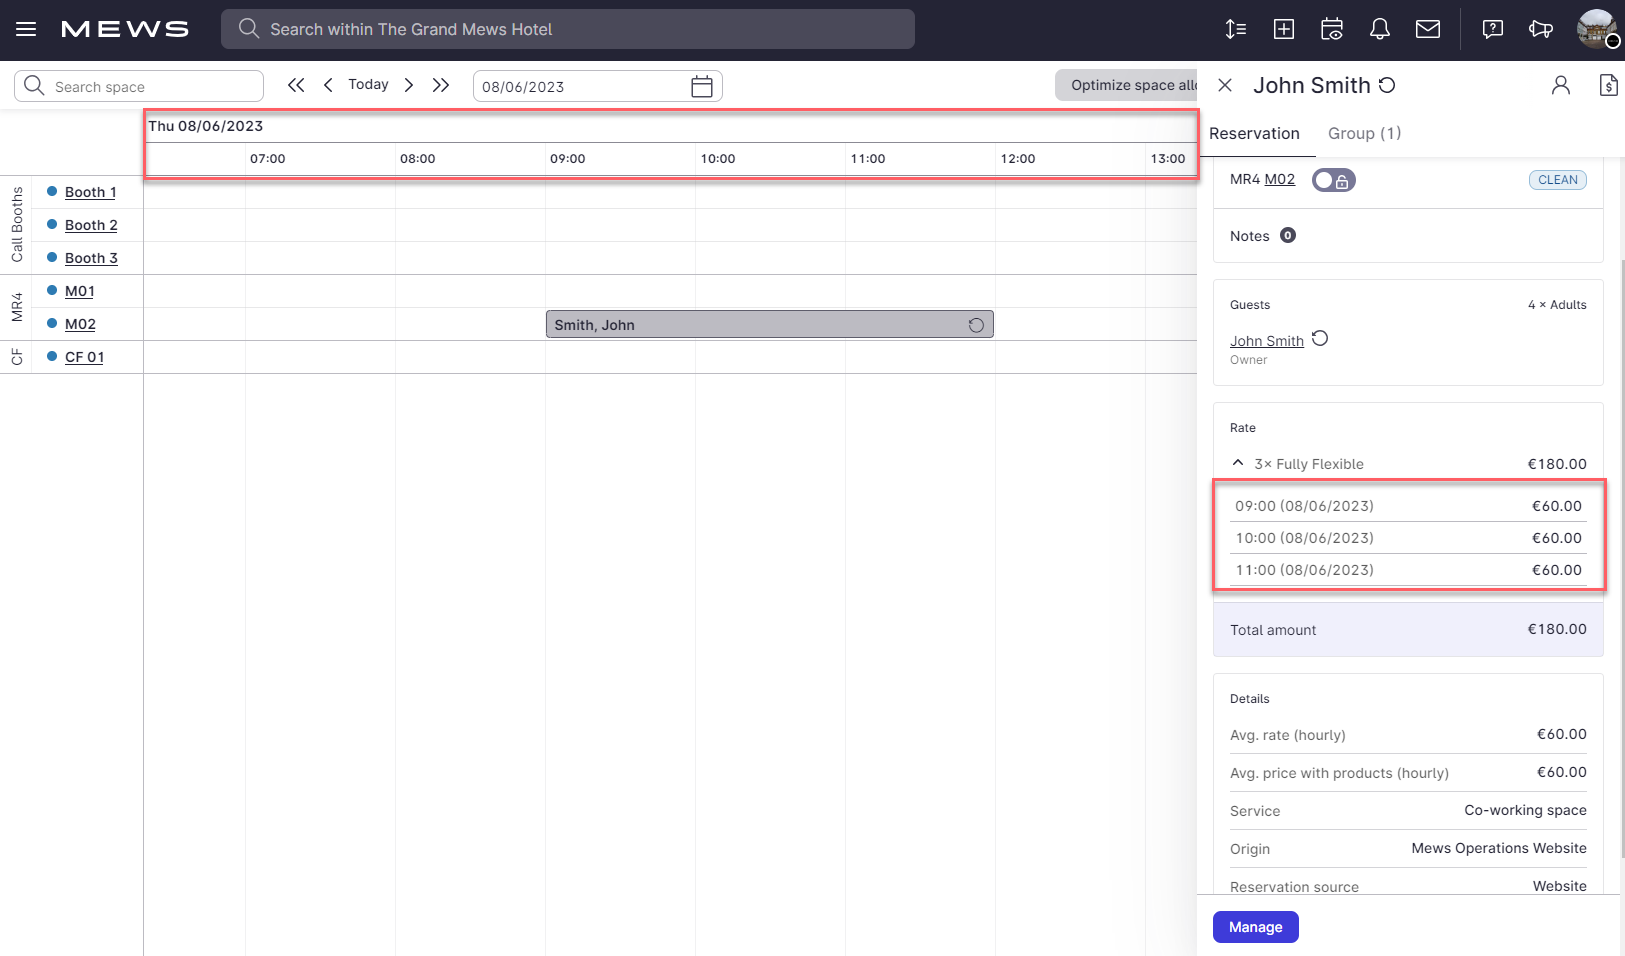1625x956 pixels.
Task: Collapse the Fully Flexible rate breakdown
Action: (x=1238, y=463)
